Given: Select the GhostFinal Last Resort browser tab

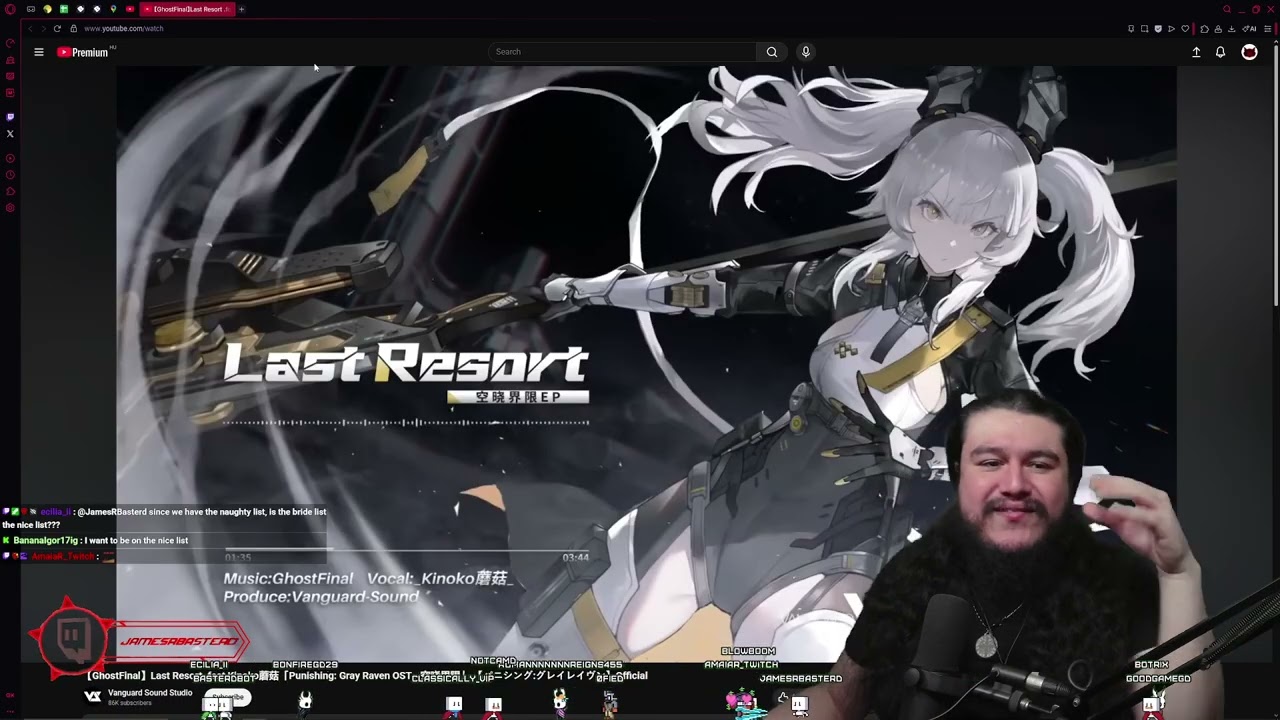Looking at the screenshot, I should point(187,9).
